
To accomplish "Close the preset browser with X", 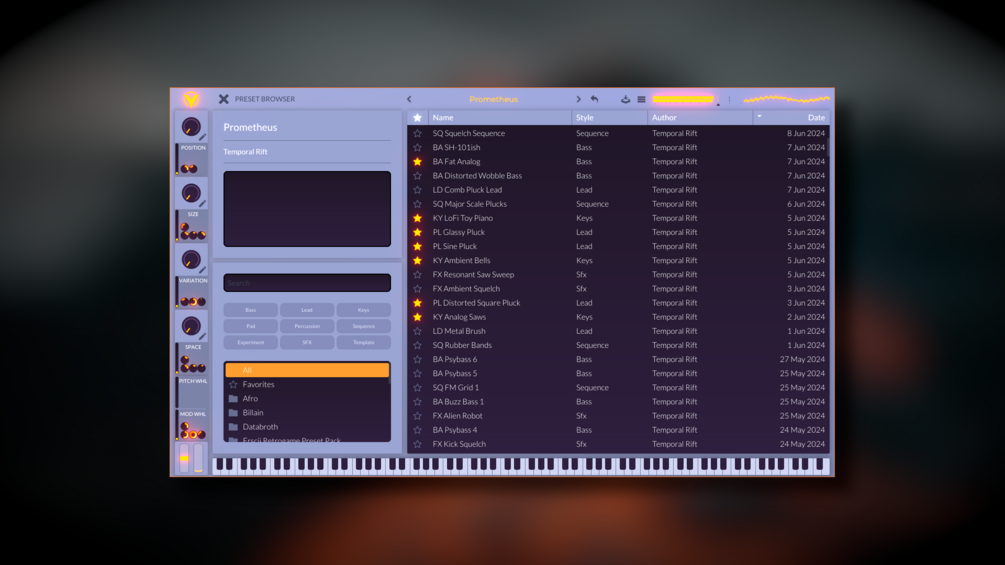I will (x=223, y=99).
